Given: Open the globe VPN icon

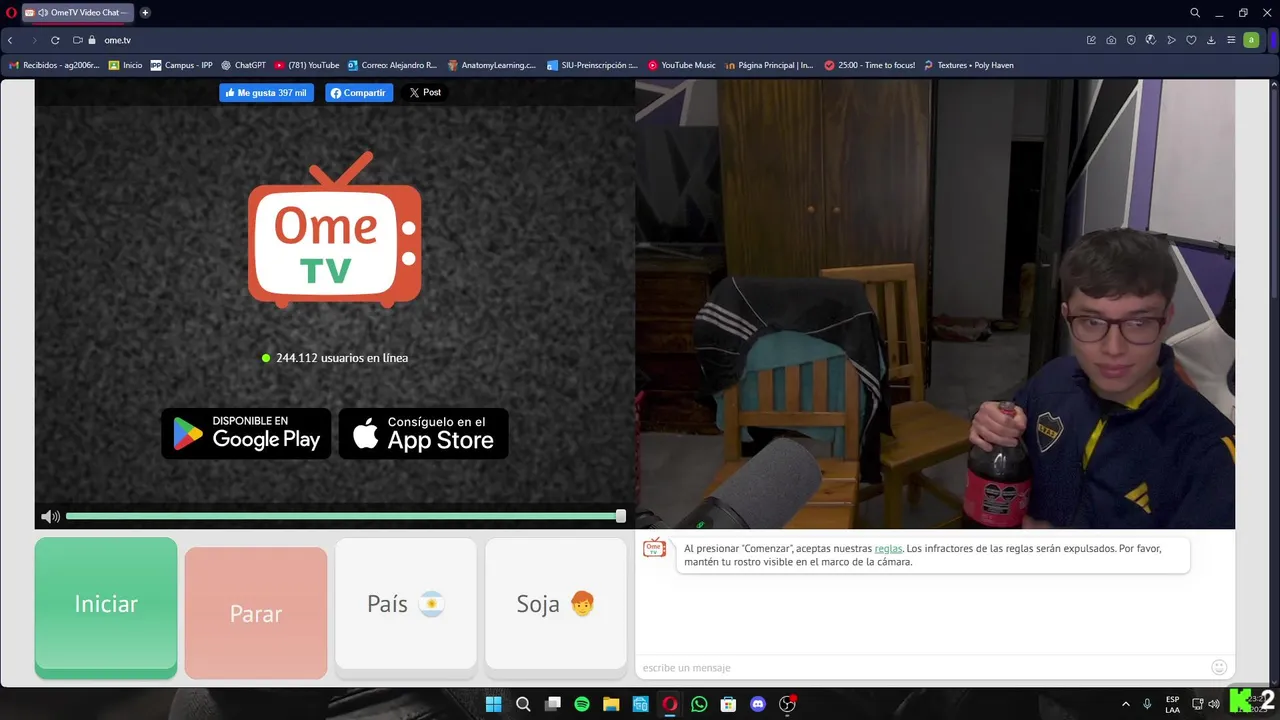Looking at the screenshot, I should pyautogui.click(x=1151, y=40).
